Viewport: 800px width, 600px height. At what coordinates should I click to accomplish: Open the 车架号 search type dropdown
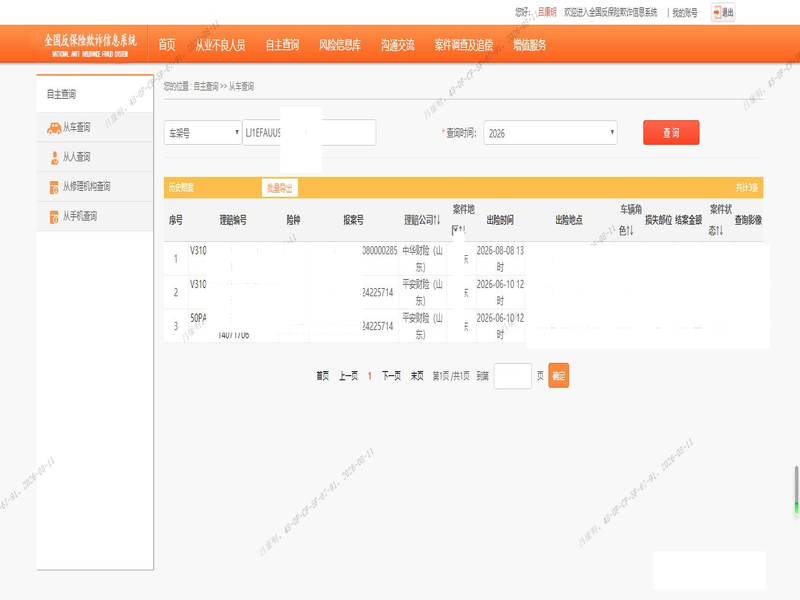coord(203,133)
